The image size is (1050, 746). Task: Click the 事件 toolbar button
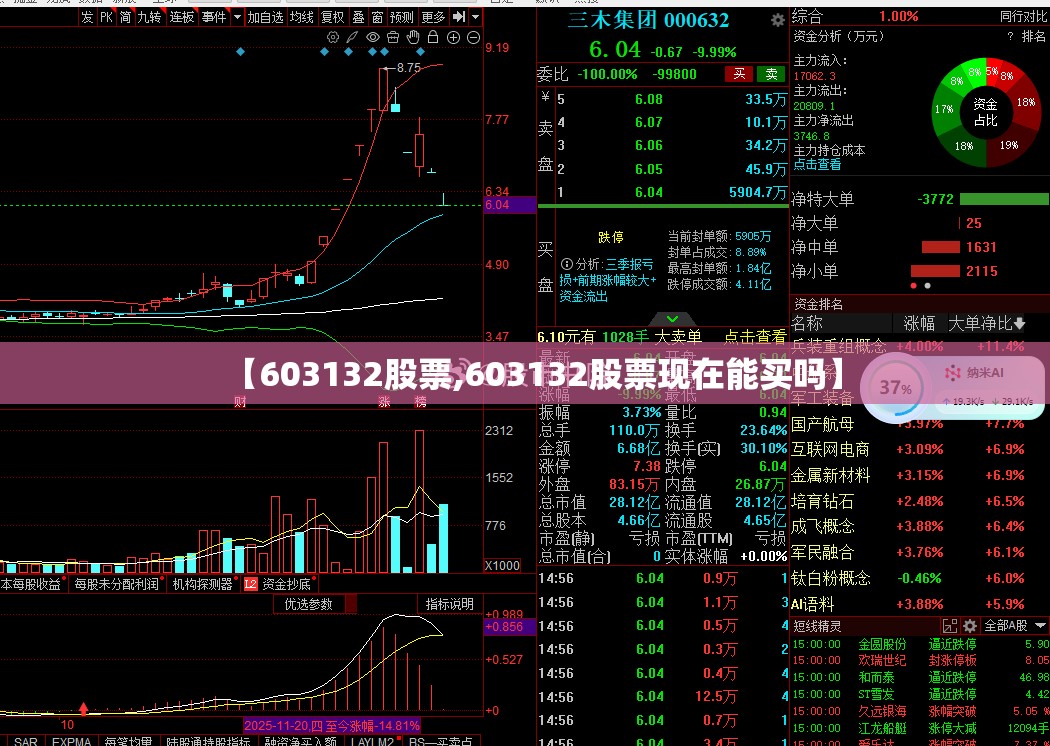pyautogui.click(x=214, y=17)
